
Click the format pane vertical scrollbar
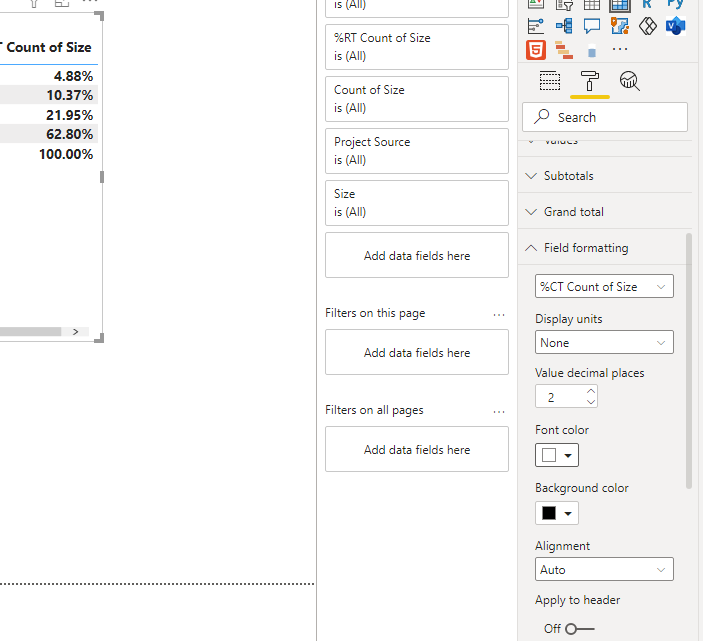click(689, 361)
